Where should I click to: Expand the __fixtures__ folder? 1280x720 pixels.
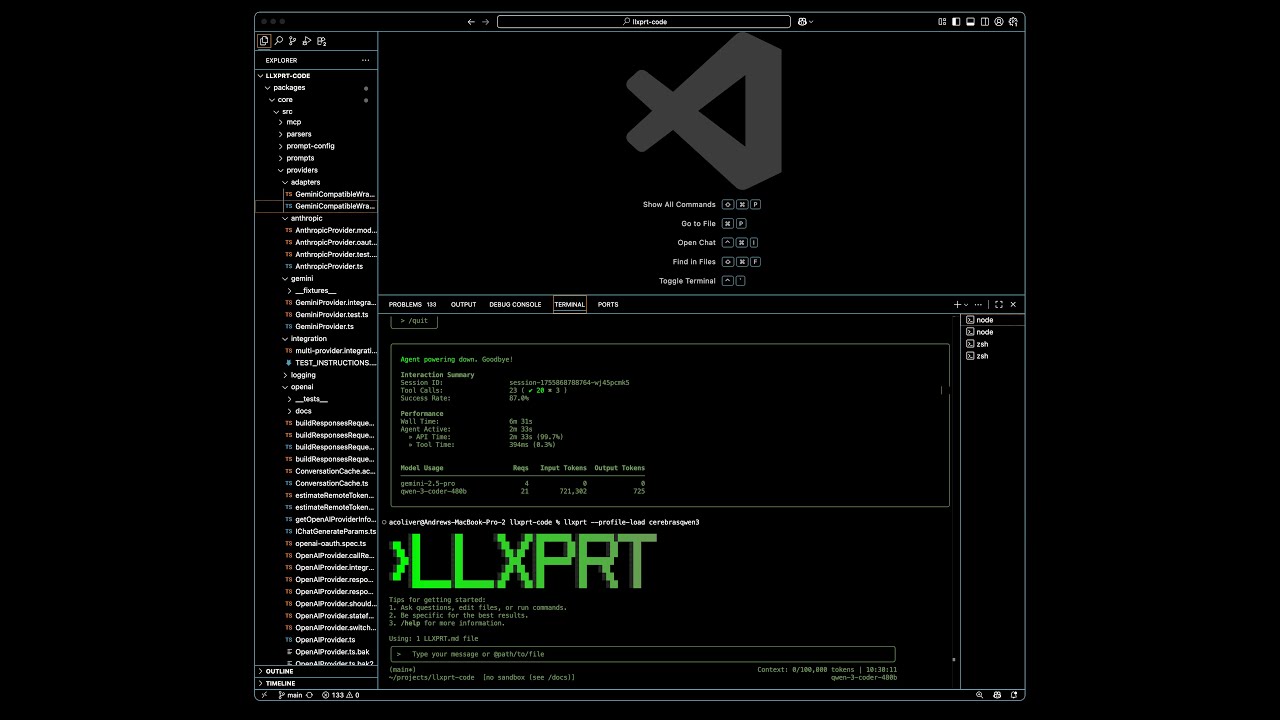(x=316, y=290)
